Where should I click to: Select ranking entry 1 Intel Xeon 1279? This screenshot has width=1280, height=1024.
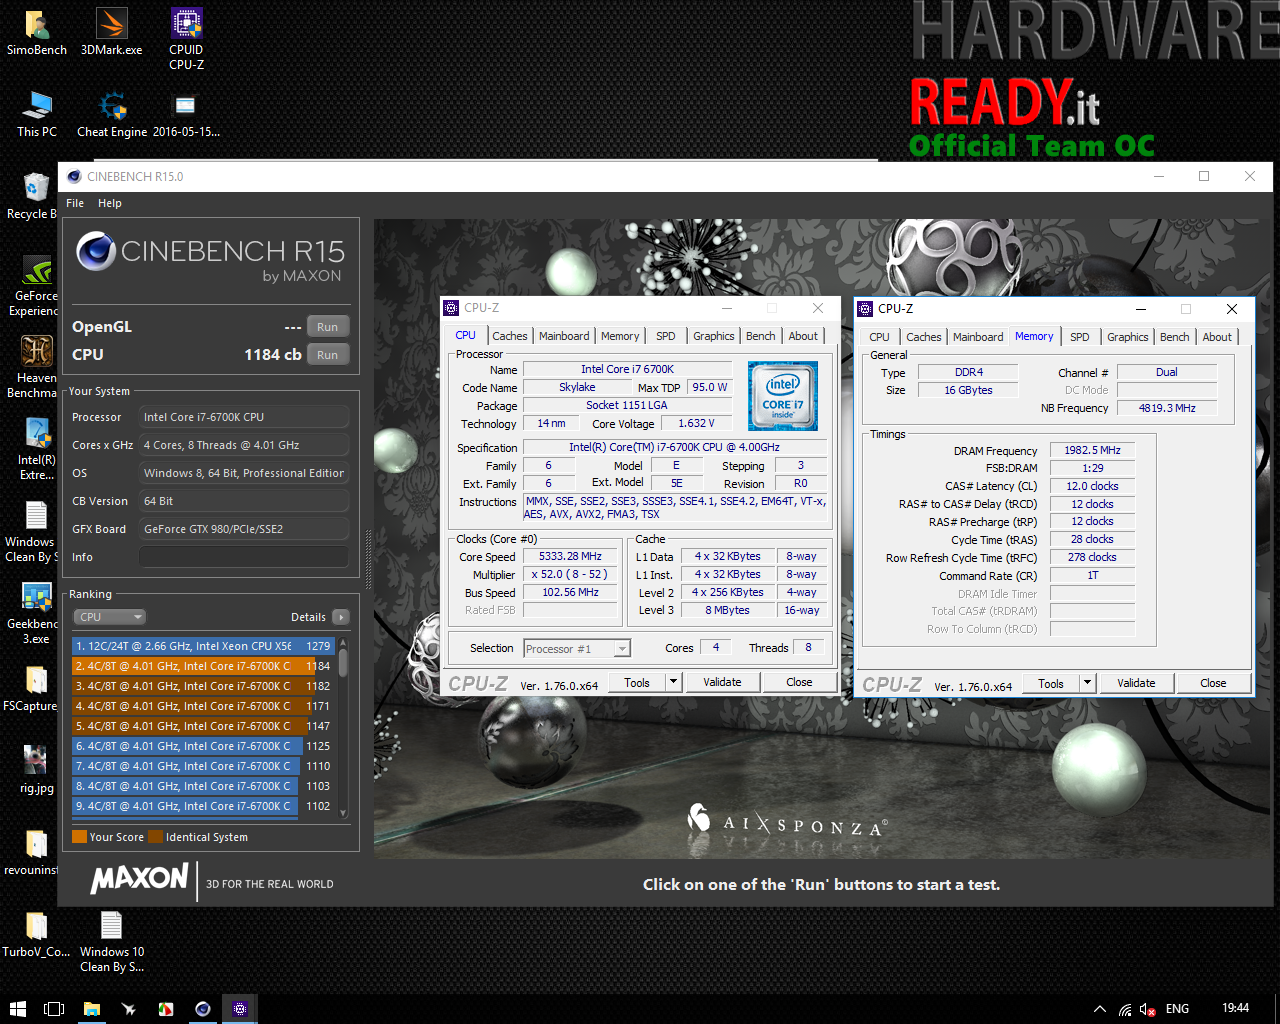pyautogui.click(x=202, y=646)
